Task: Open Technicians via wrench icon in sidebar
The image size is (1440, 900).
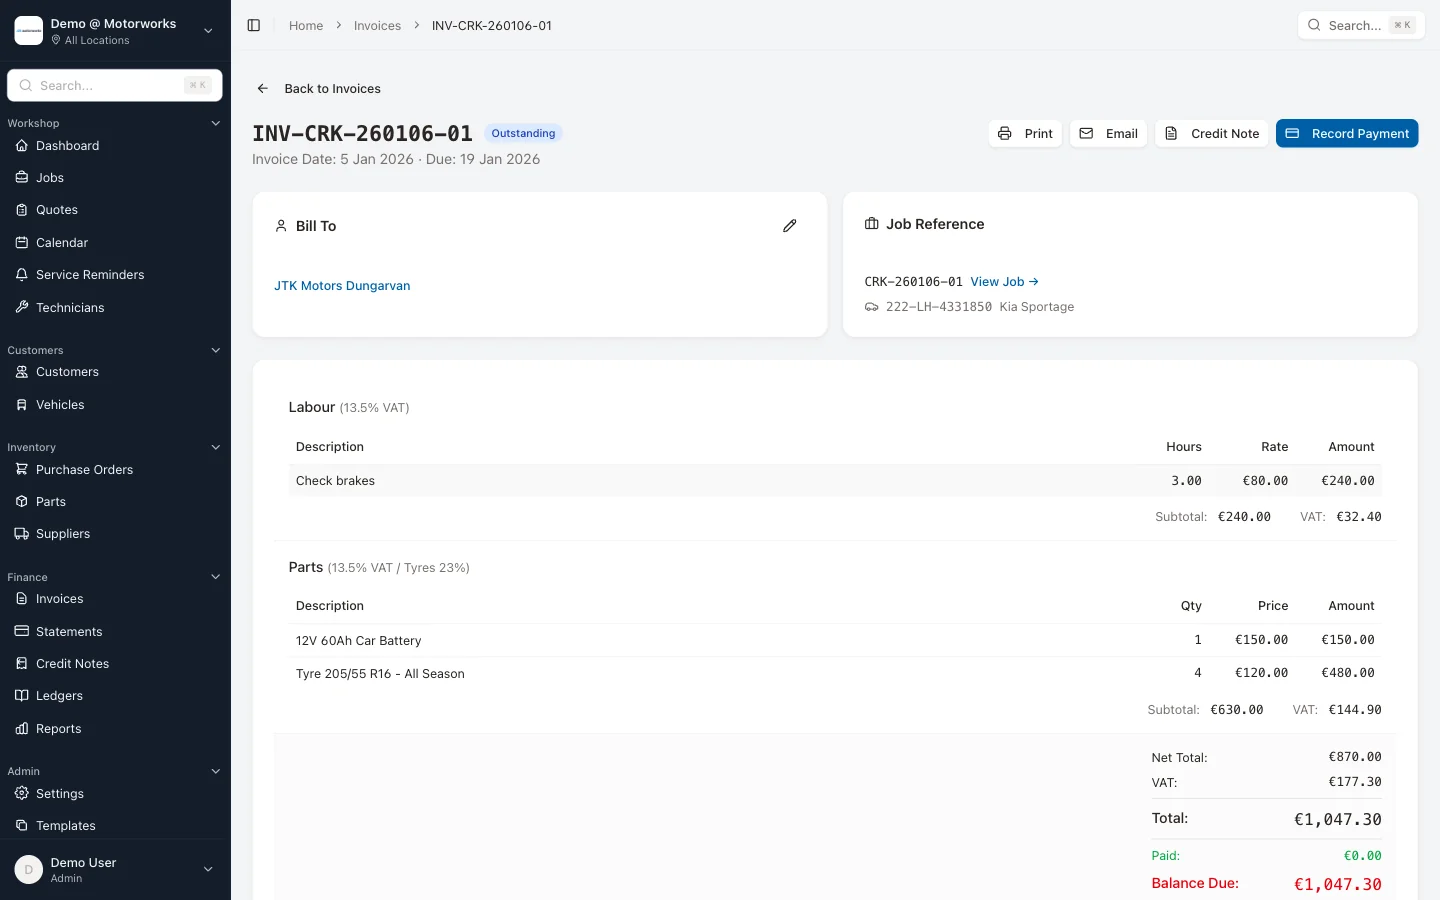Action: pyautogui.click(x=22, y=307)
